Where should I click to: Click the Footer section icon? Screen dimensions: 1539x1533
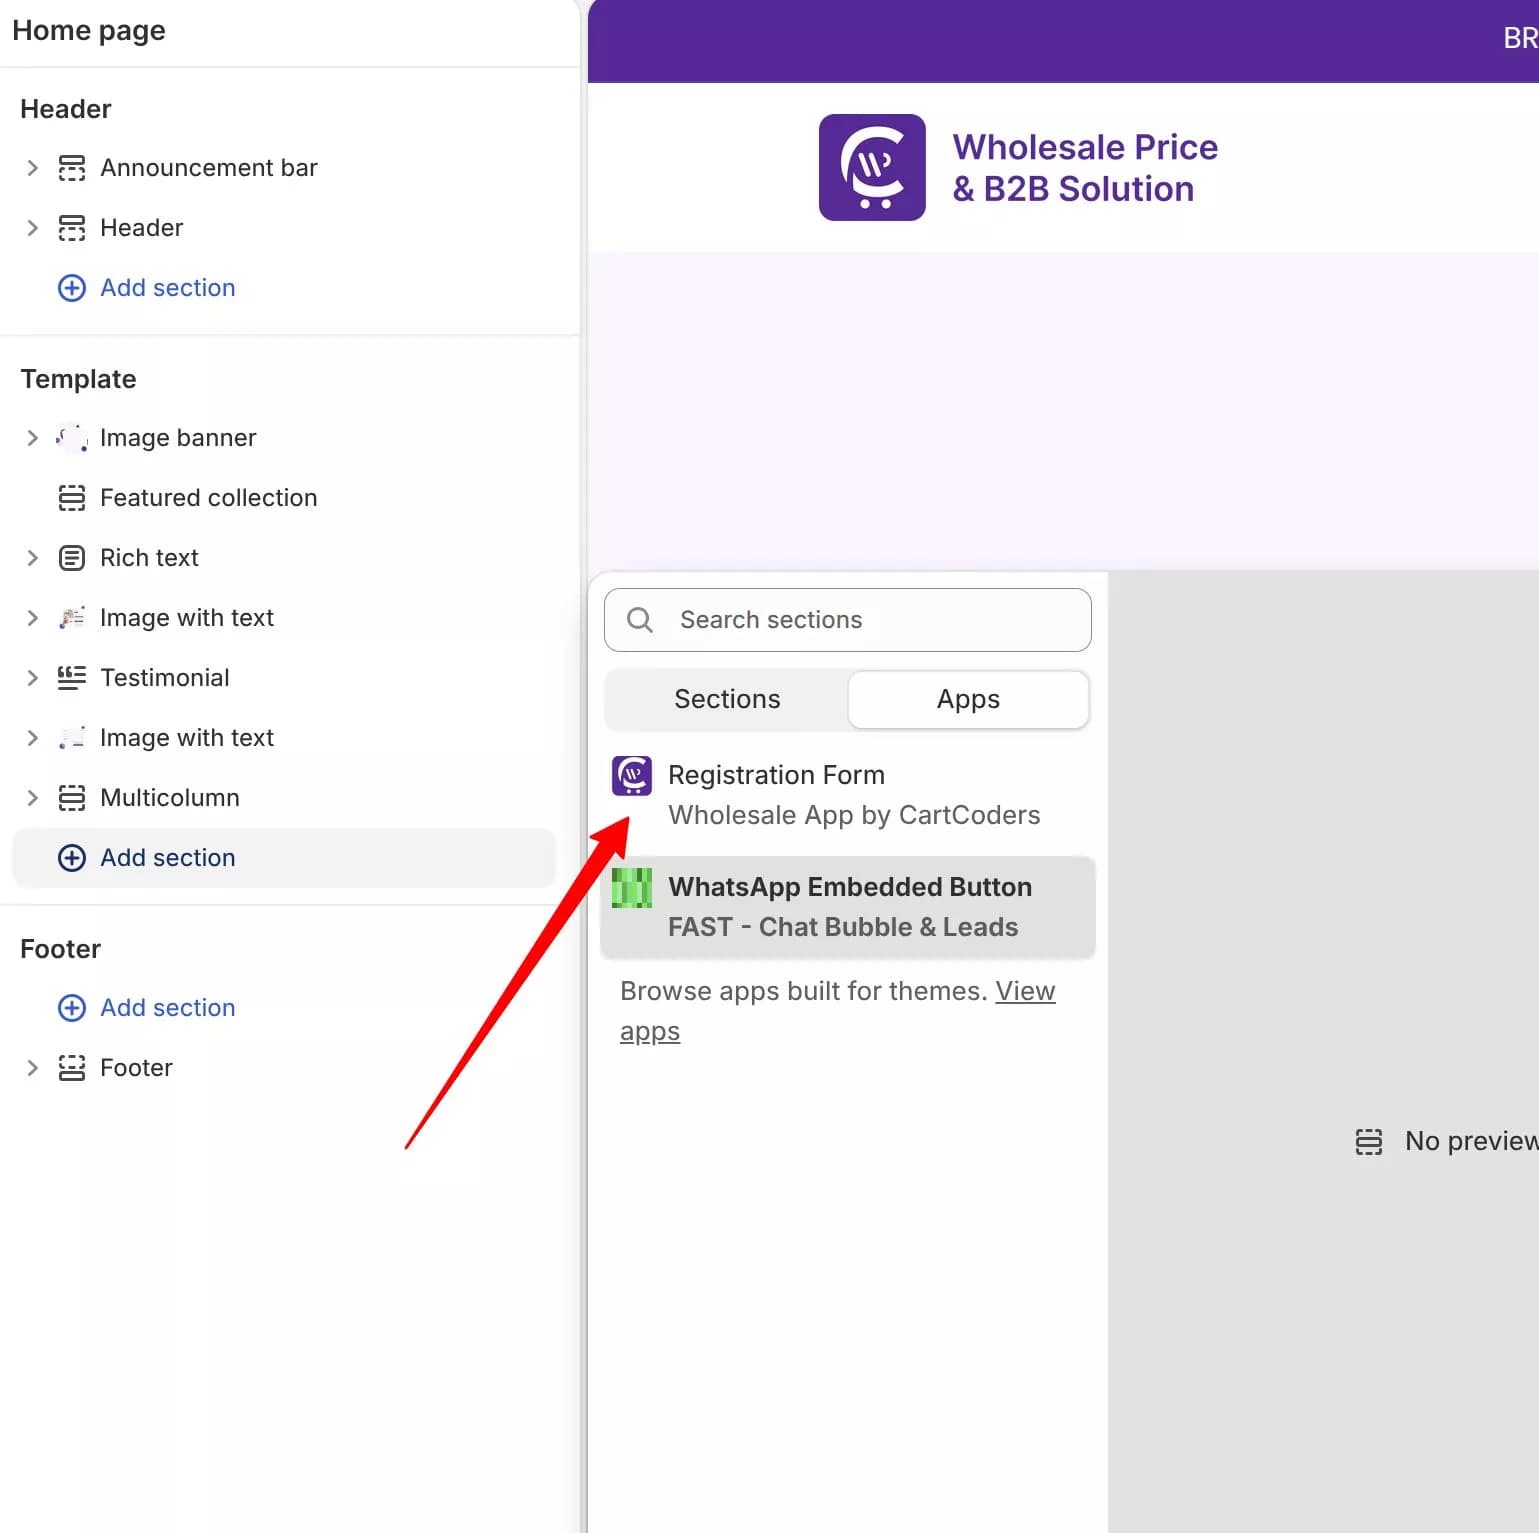pyautogui.click(x=72, y=1068)
